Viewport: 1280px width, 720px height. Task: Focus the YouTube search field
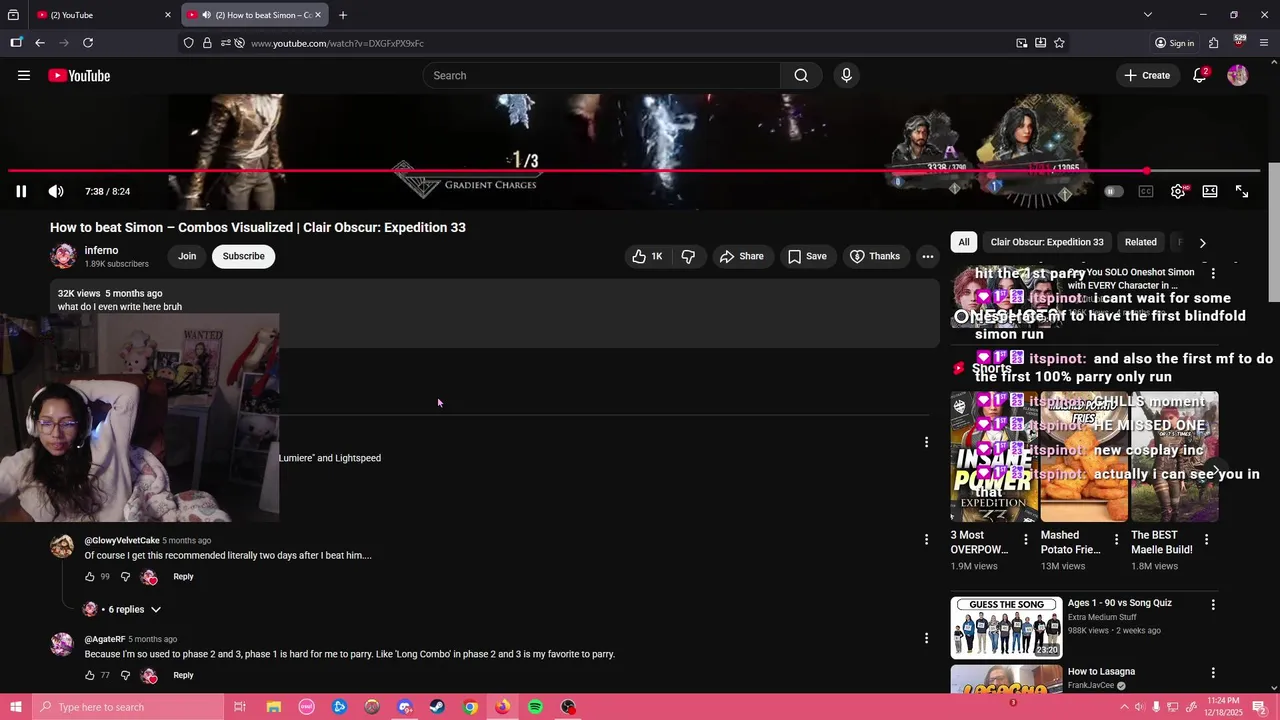[602, 75]
